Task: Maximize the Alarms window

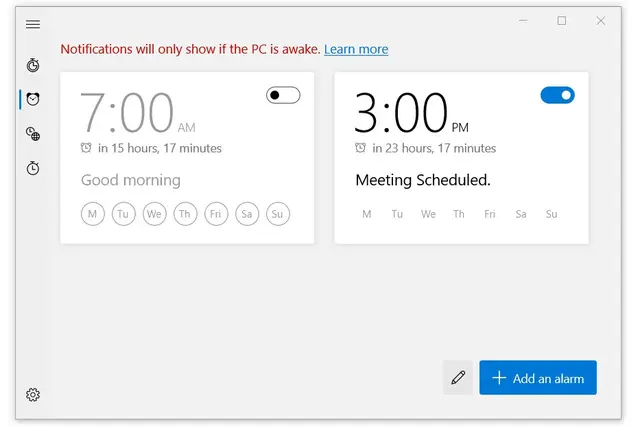Action: [562, 20]
